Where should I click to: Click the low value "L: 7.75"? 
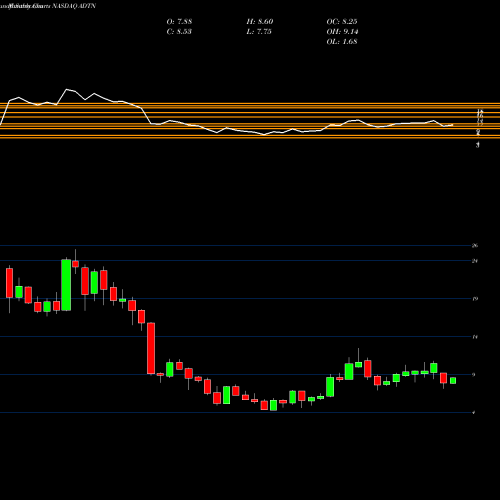[259, 32]
